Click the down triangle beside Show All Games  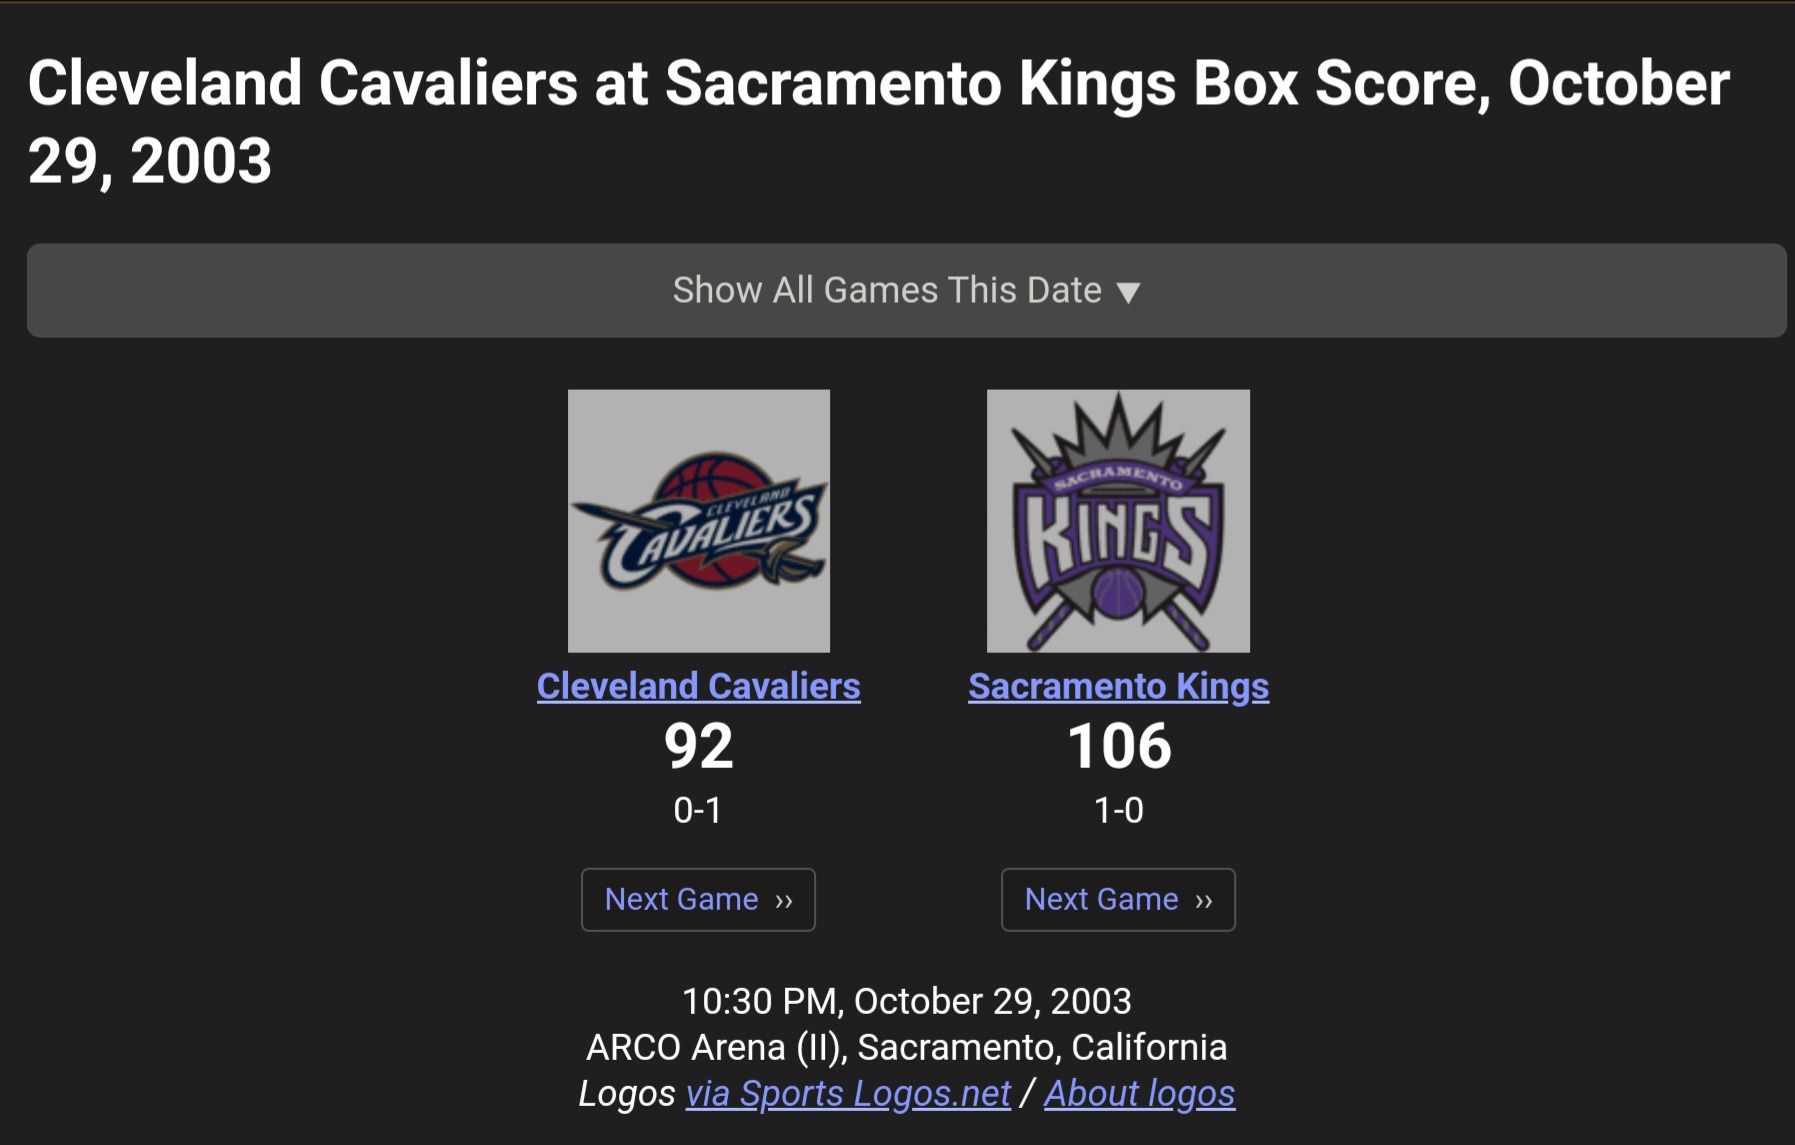pos(1129,292)
